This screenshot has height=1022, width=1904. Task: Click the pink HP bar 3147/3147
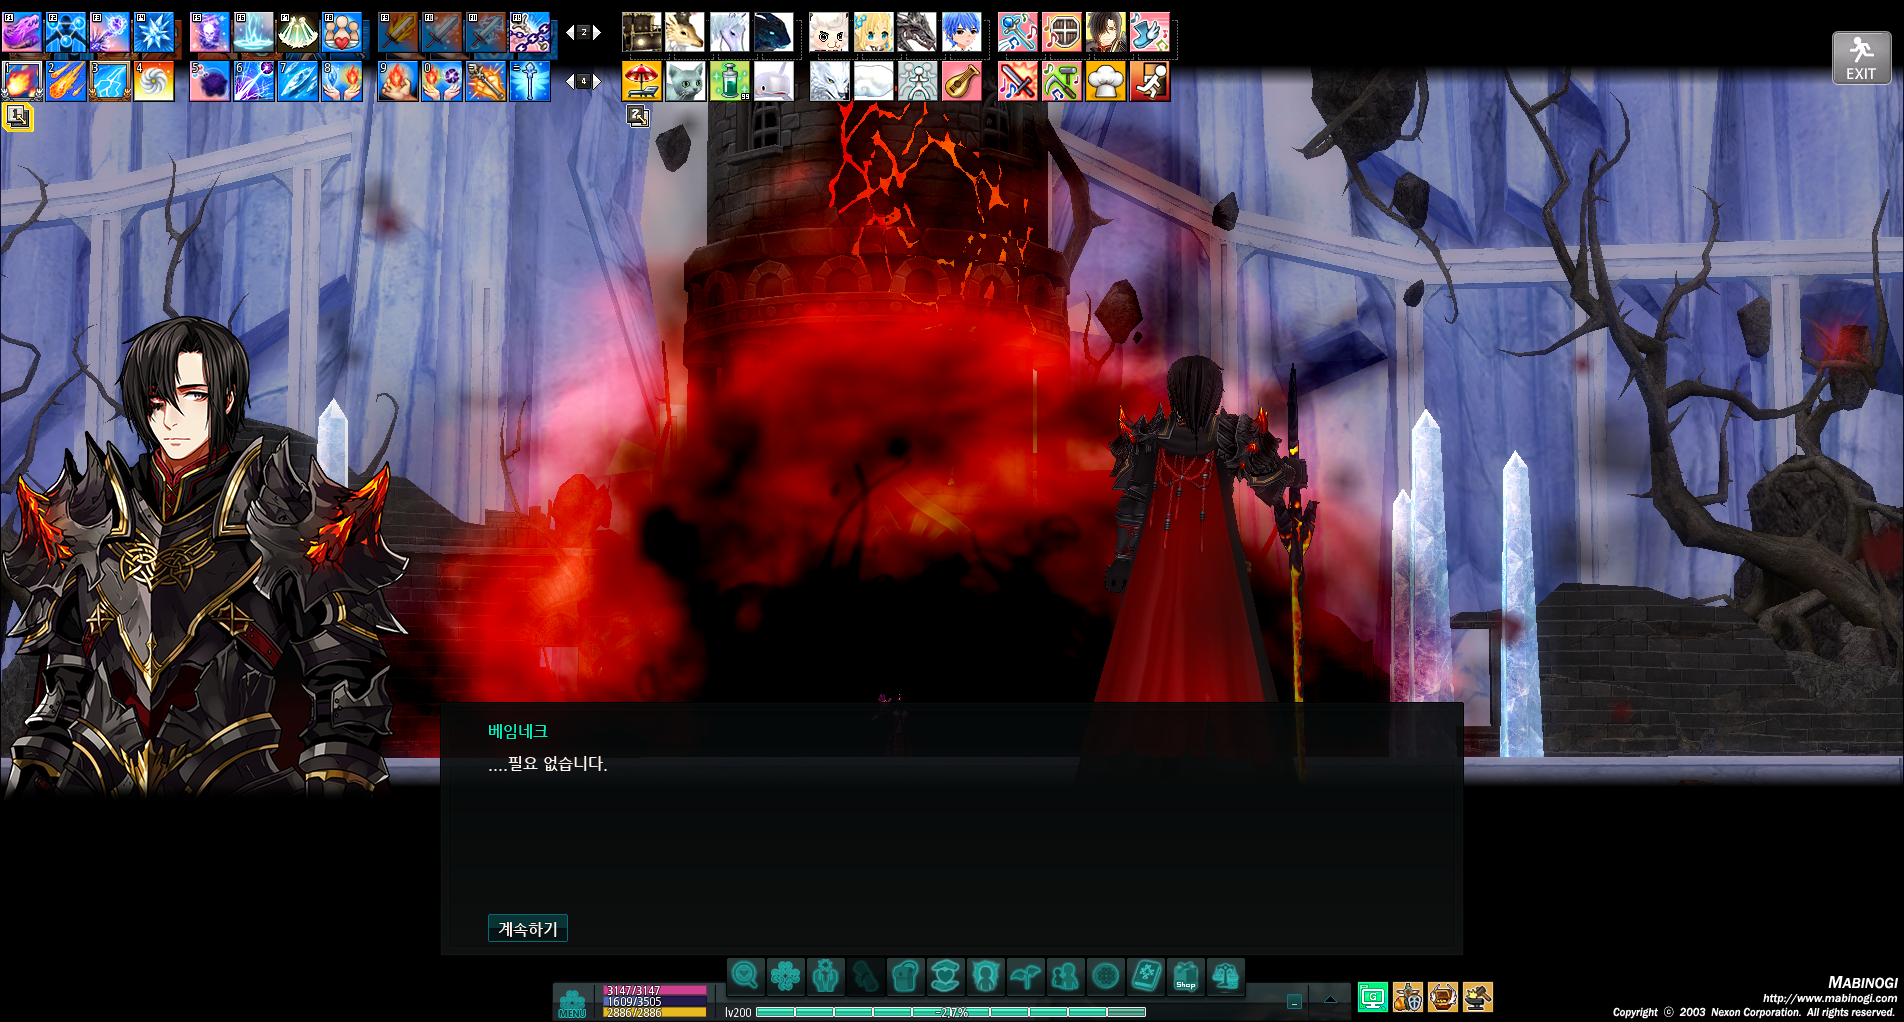(x=655, y=991)
